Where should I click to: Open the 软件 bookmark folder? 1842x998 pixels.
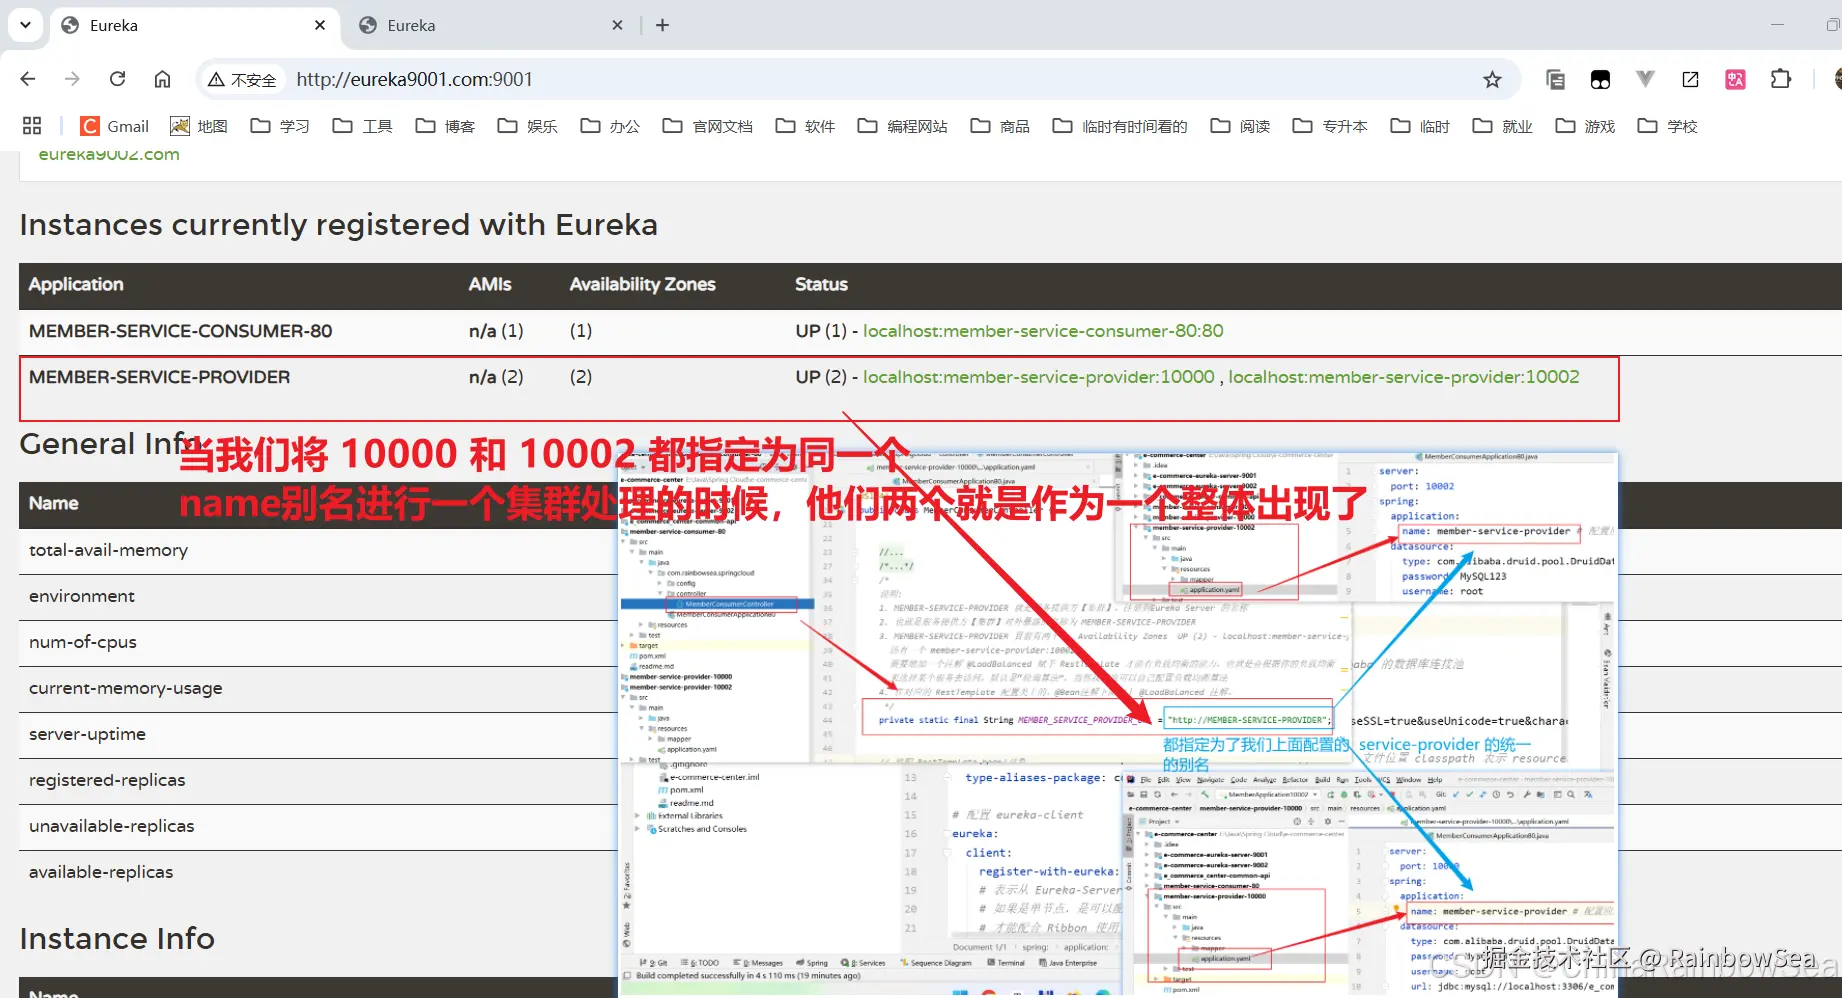pyautogui.click(x=805, y=126)
